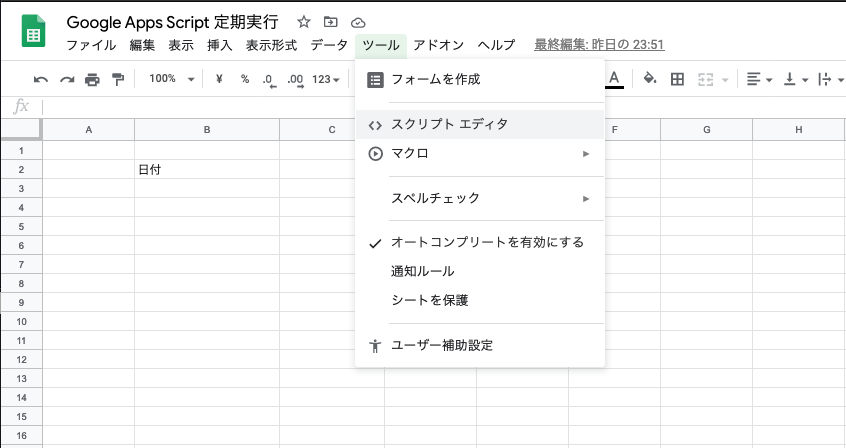This screenshot has width=846, height=448.
Task: Check the cloud save status icon
Action: click(x=358, y=23)
